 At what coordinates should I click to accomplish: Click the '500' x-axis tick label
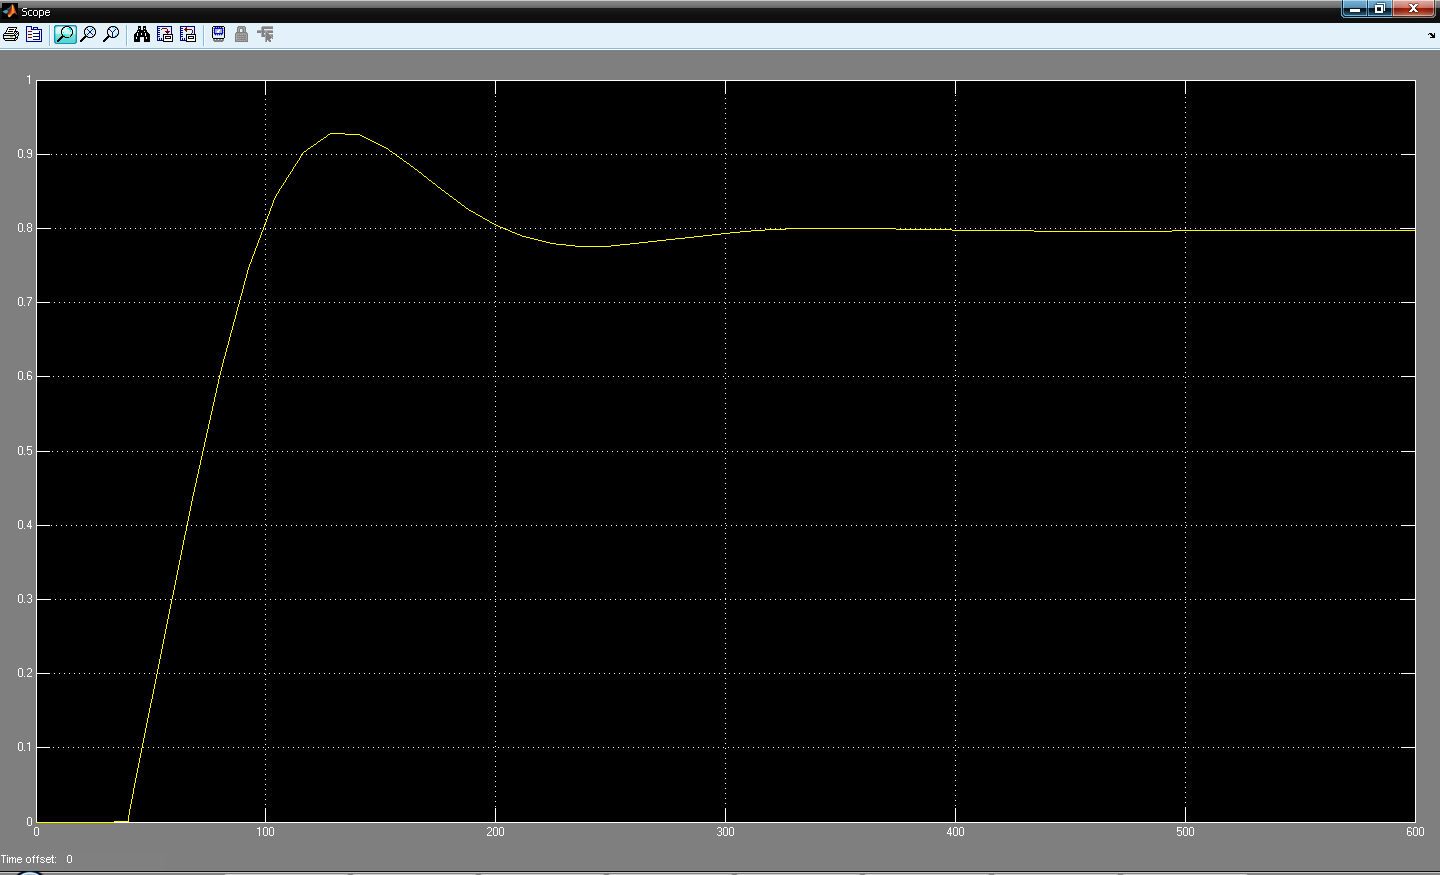(1185, 832)
